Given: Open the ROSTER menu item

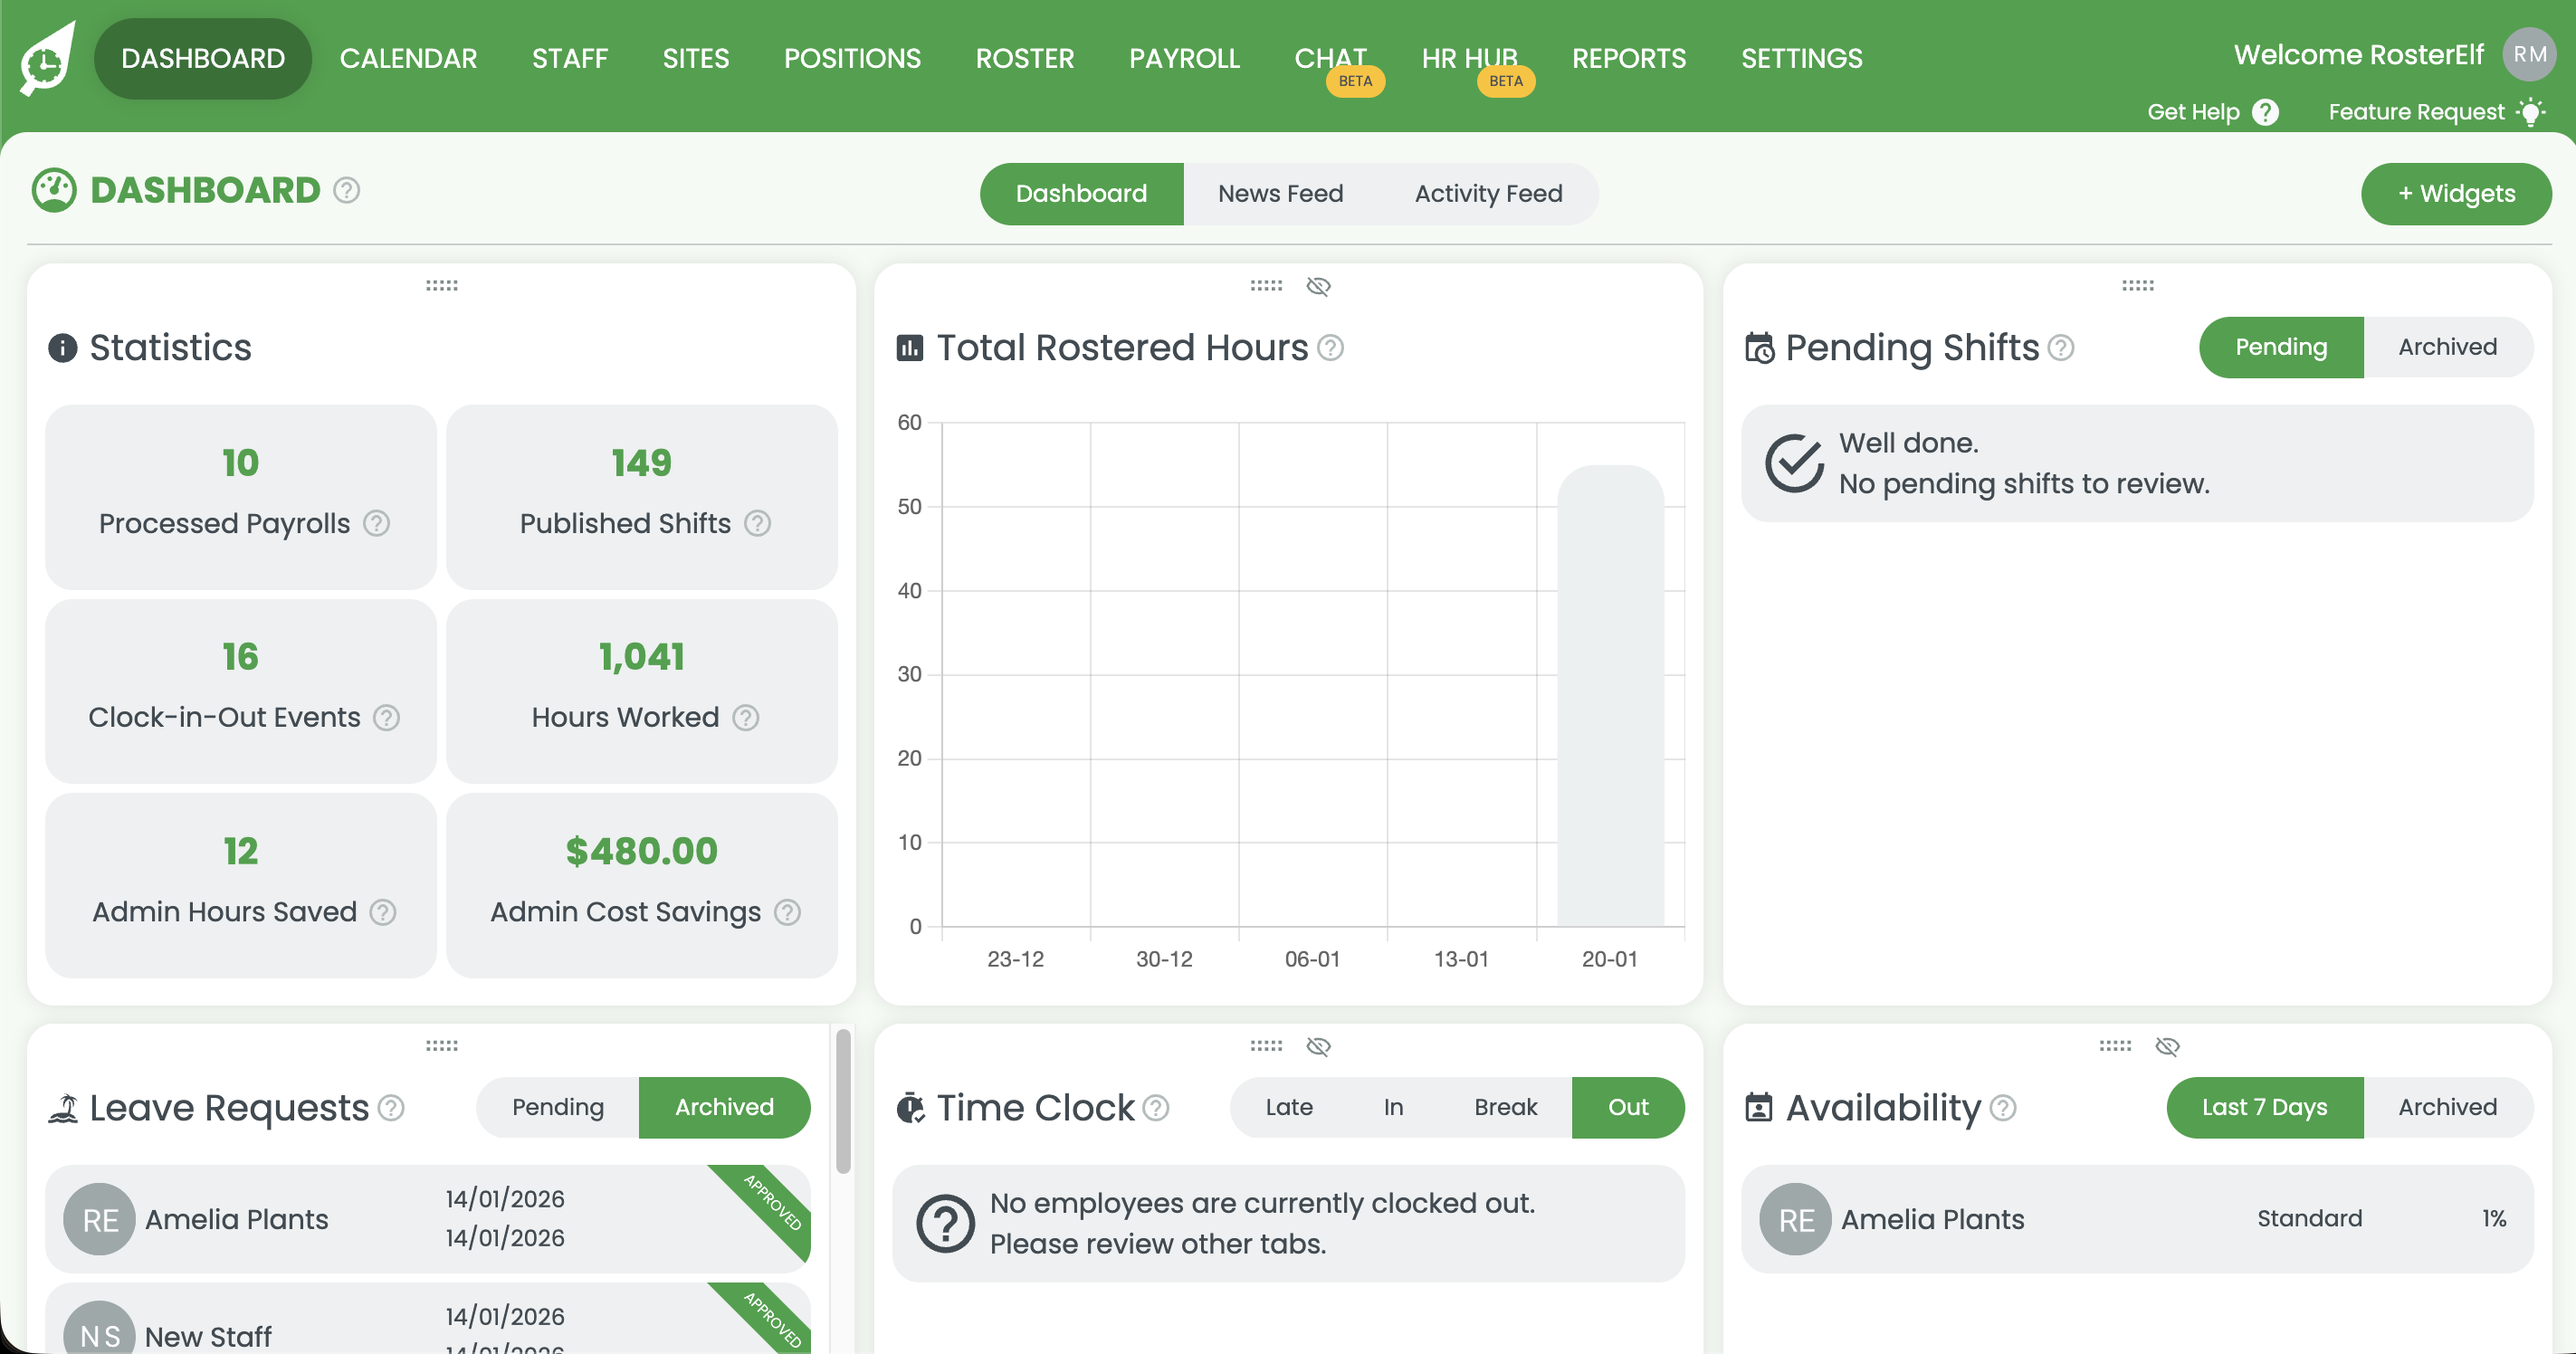Looking at the screenshot, I should coord(1024,58).
